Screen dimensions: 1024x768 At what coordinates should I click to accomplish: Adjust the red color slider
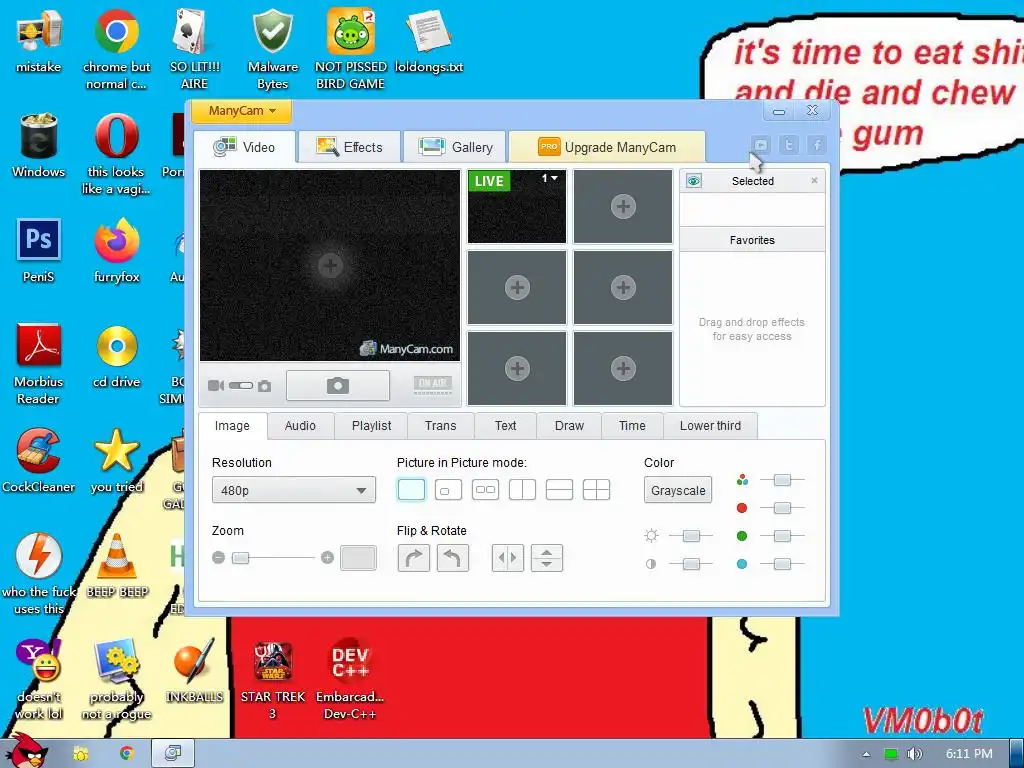pos(782,507)
